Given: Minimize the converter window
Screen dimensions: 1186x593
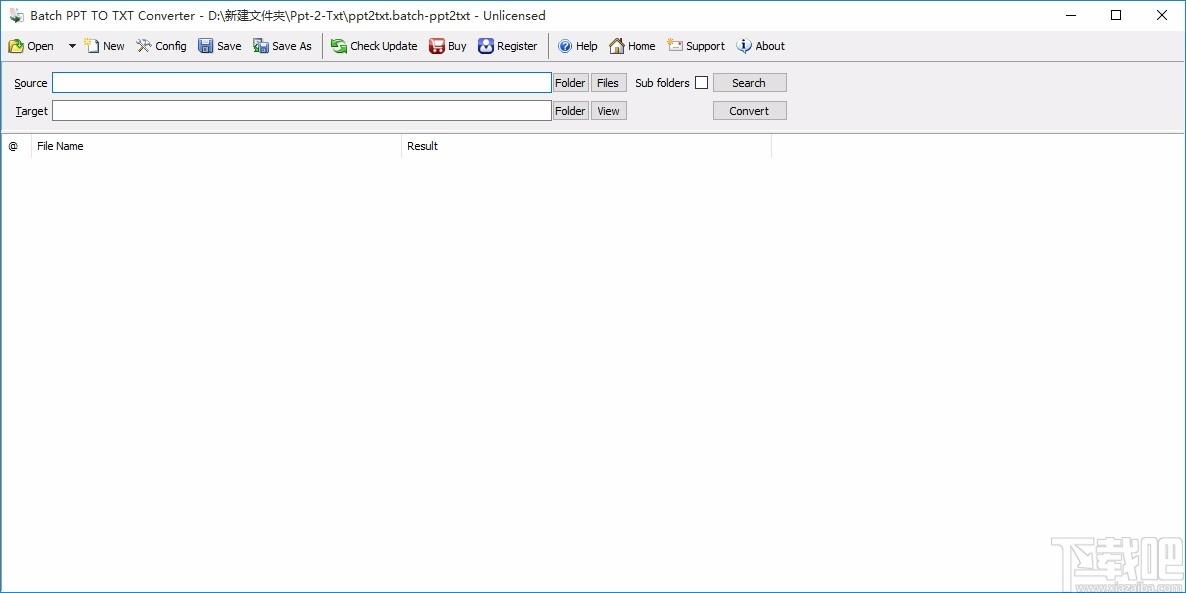Looking at the screenshot, I should 1070,15.
